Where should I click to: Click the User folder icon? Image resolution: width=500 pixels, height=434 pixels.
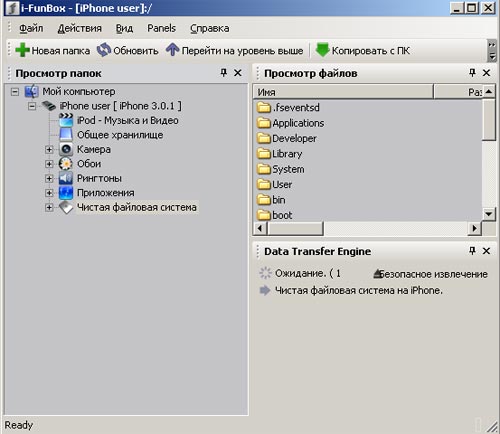coord(264,184)
